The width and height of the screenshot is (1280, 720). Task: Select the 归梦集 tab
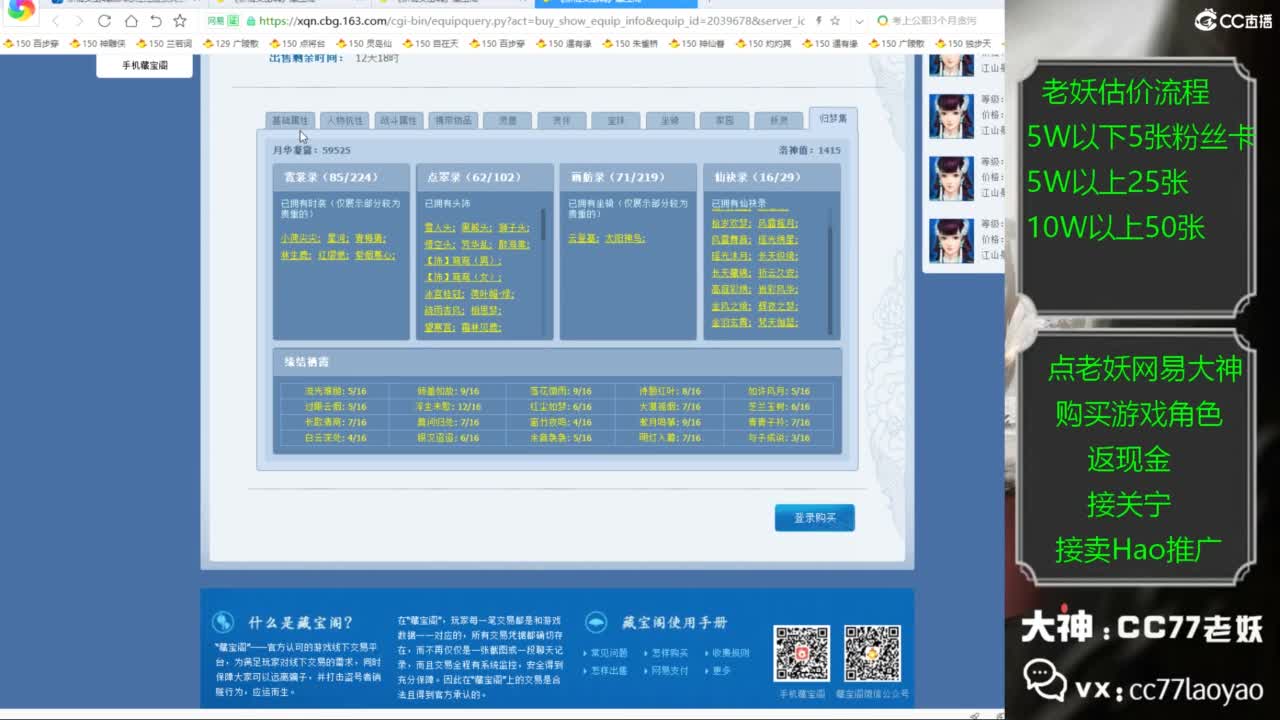point(833,118)
